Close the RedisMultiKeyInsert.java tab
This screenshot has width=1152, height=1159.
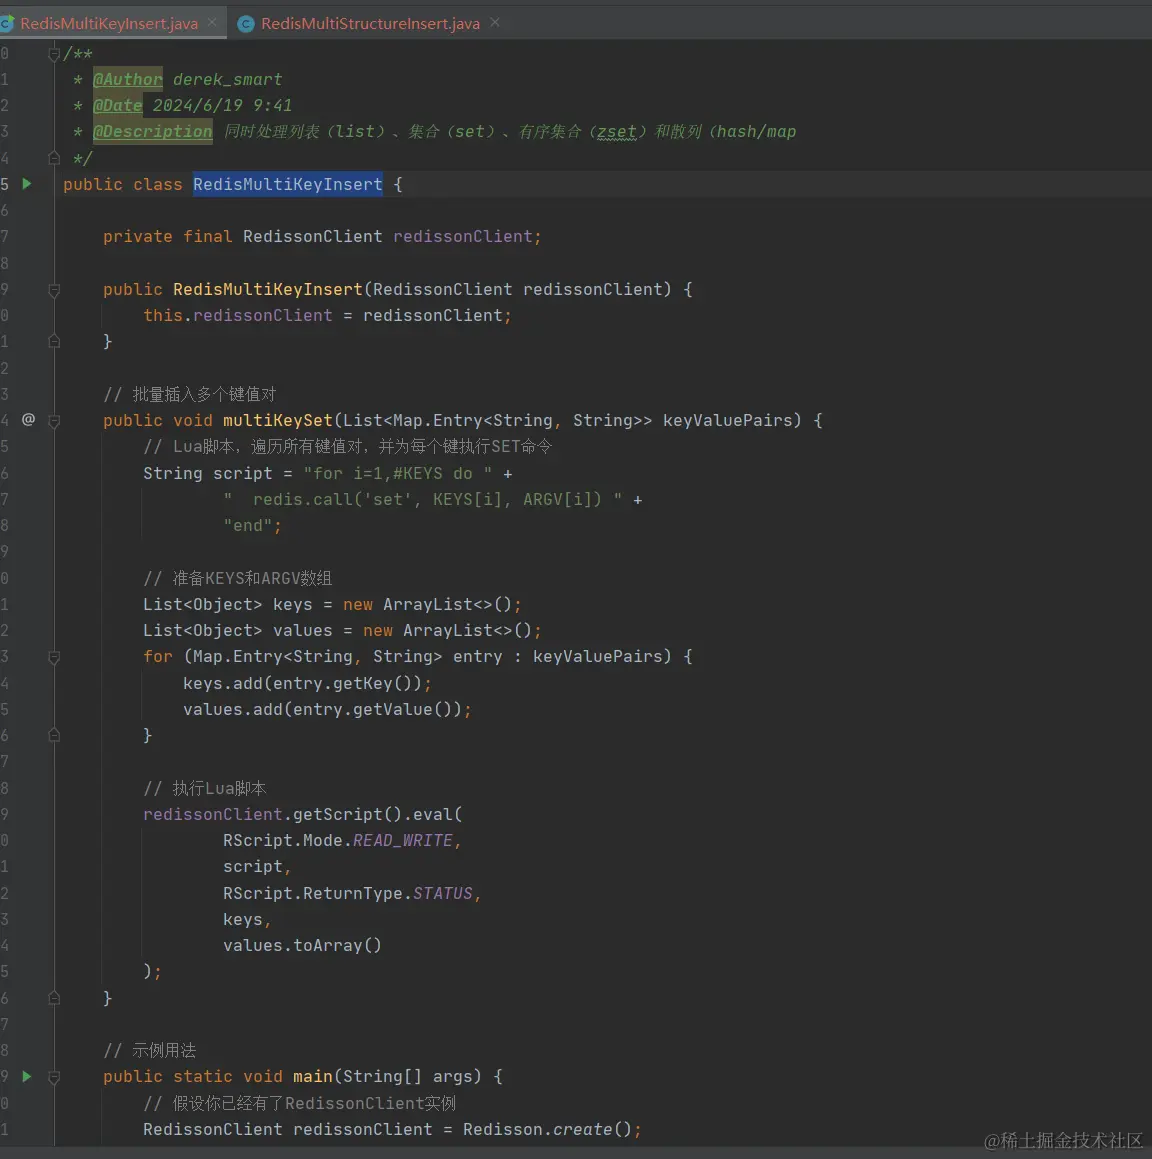coord(212,23)
